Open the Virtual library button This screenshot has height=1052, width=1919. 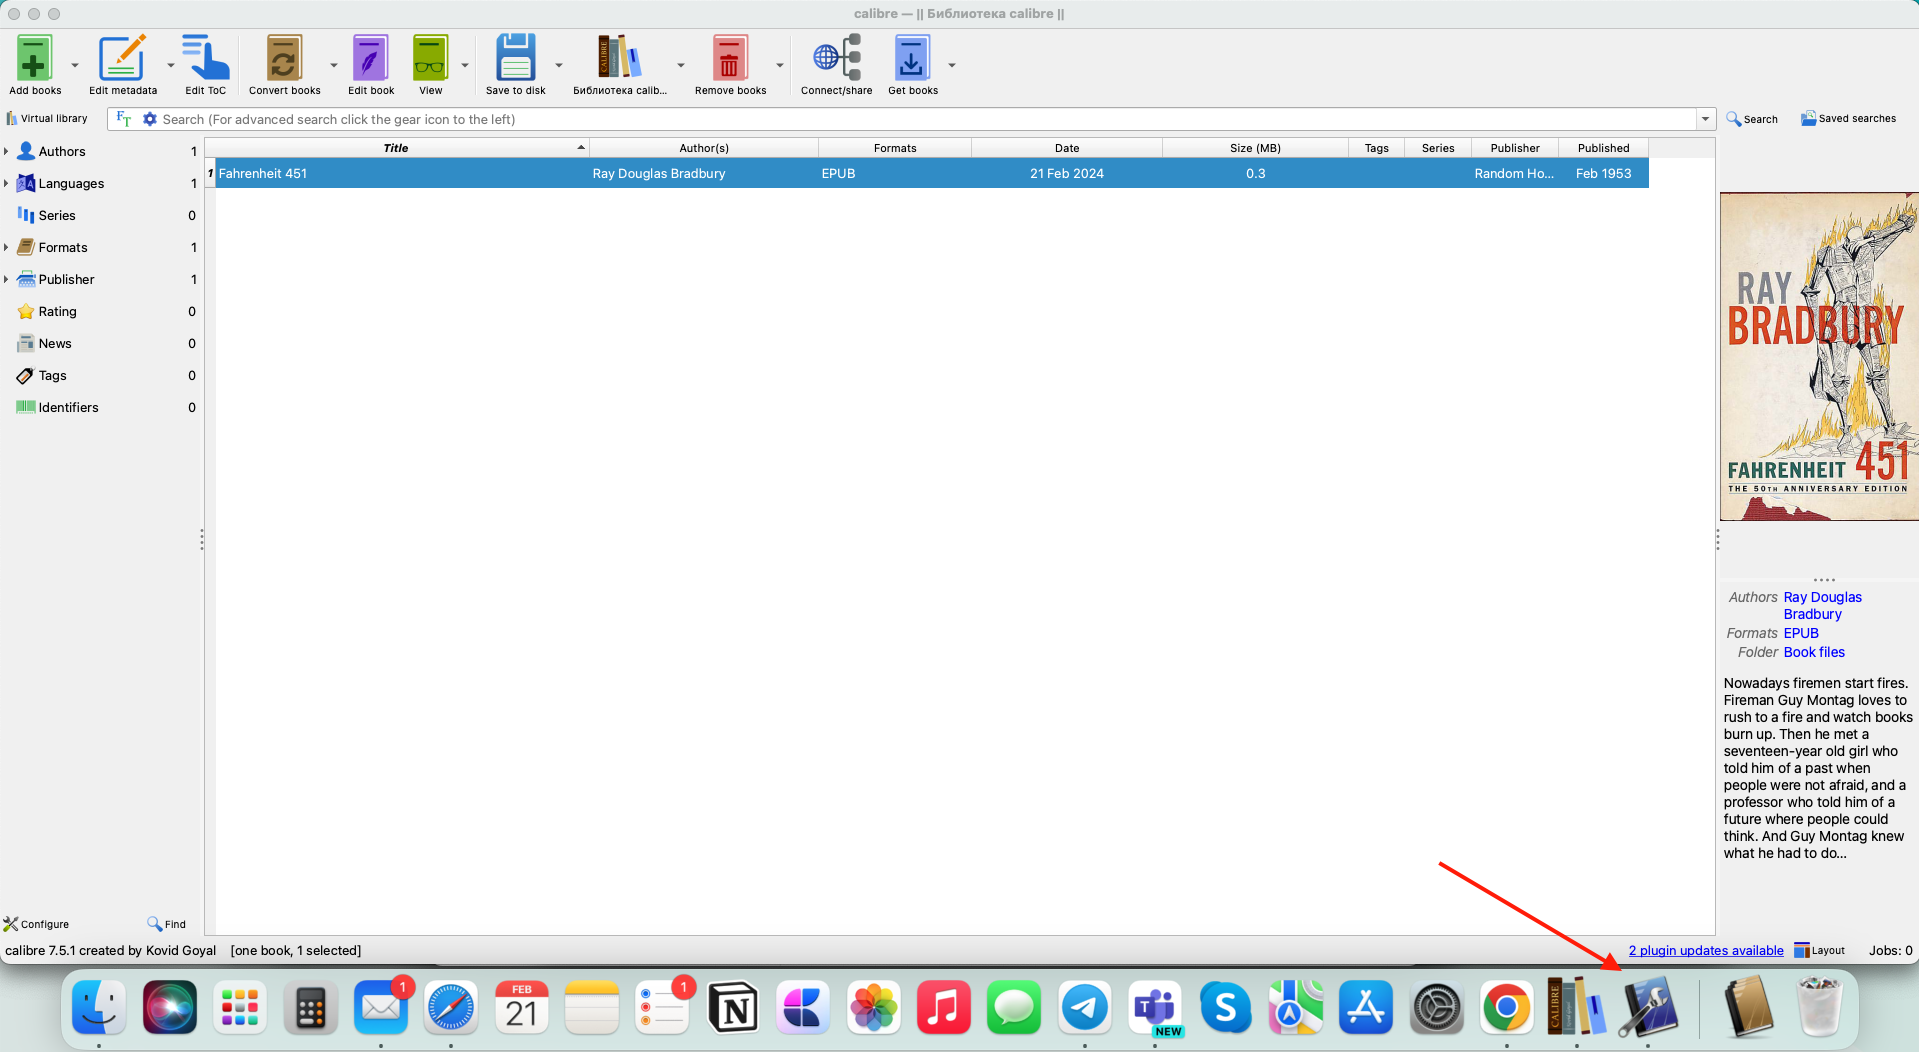(47, 118)
